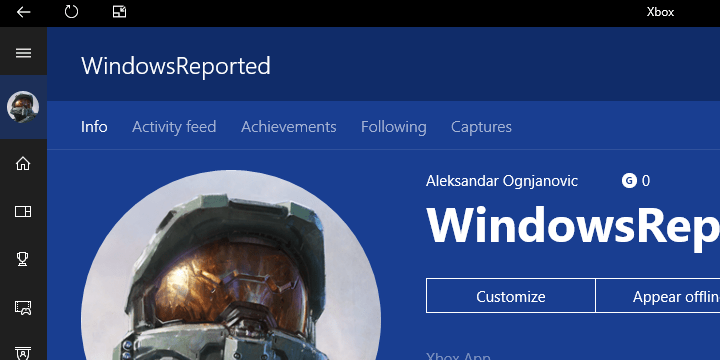Image resolution: width=720 pixels, height=360 pixels.
Task: Open profile via sidebar avatar
Action: click(23, 107)
